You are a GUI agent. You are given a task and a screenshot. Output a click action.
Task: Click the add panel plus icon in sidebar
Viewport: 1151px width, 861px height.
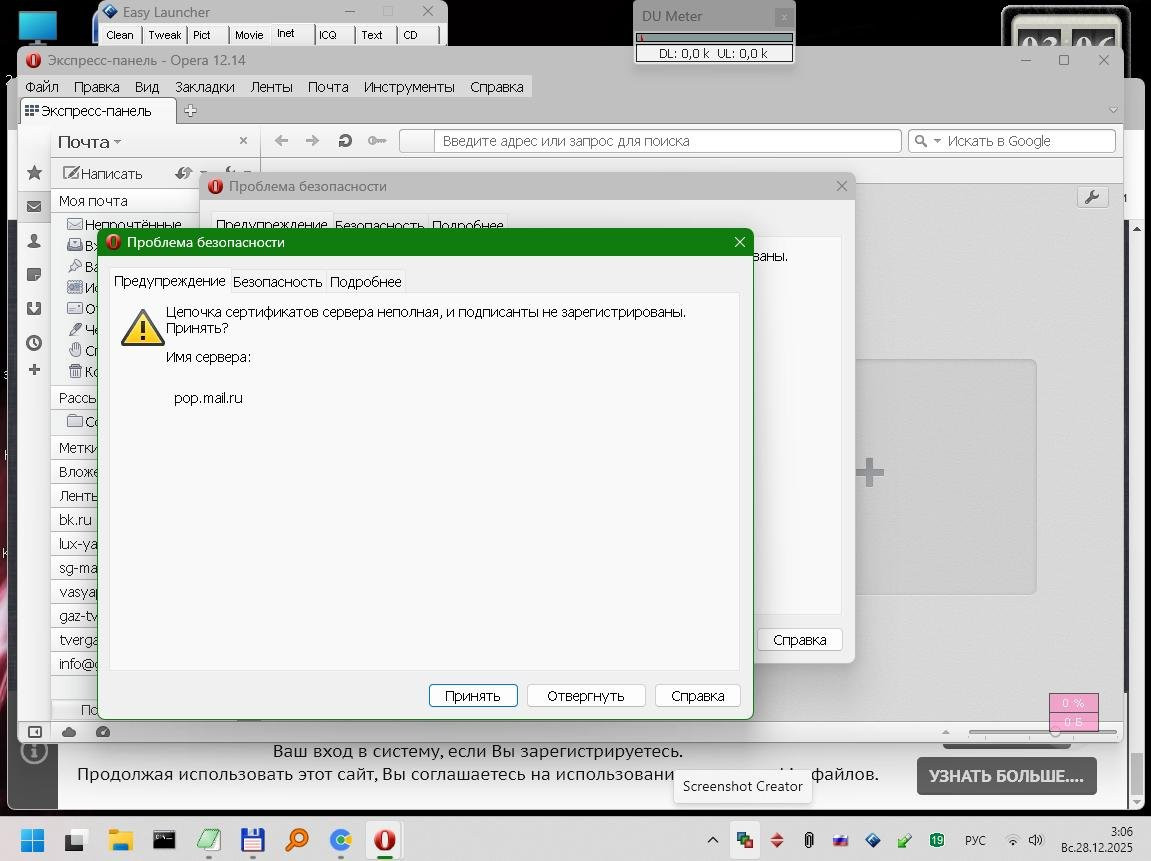pyautogui.click(x=35, y=370)
